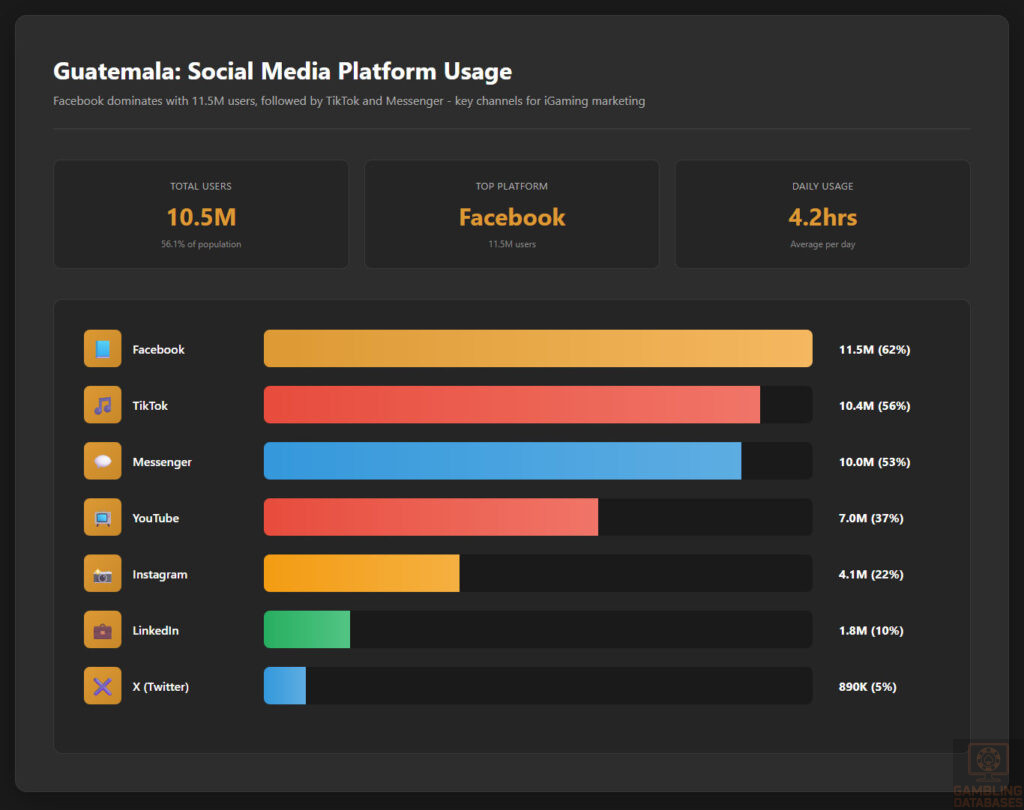Select the Messenger platform label
The image size is (1024, 810).
tap(161, 461)
